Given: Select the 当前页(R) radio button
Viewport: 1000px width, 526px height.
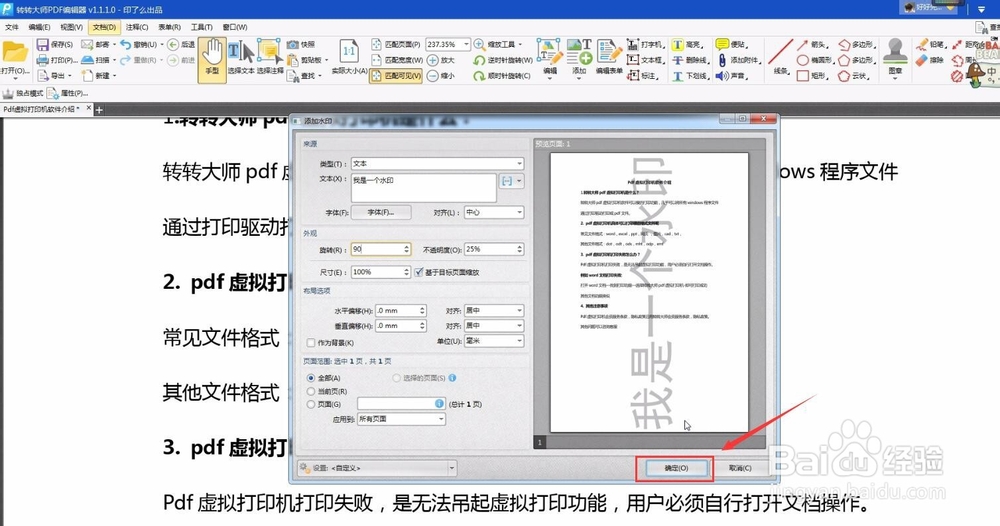Looking at the screenshot, I should 311,391.
